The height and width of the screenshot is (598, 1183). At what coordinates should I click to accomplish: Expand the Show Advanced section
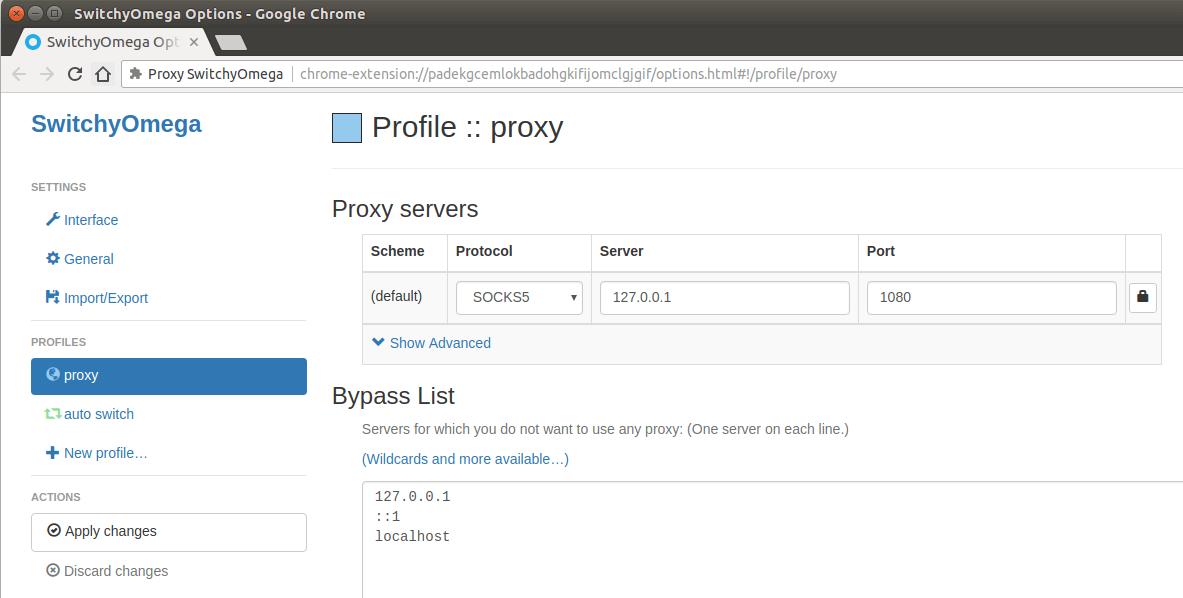coord(431,343)
